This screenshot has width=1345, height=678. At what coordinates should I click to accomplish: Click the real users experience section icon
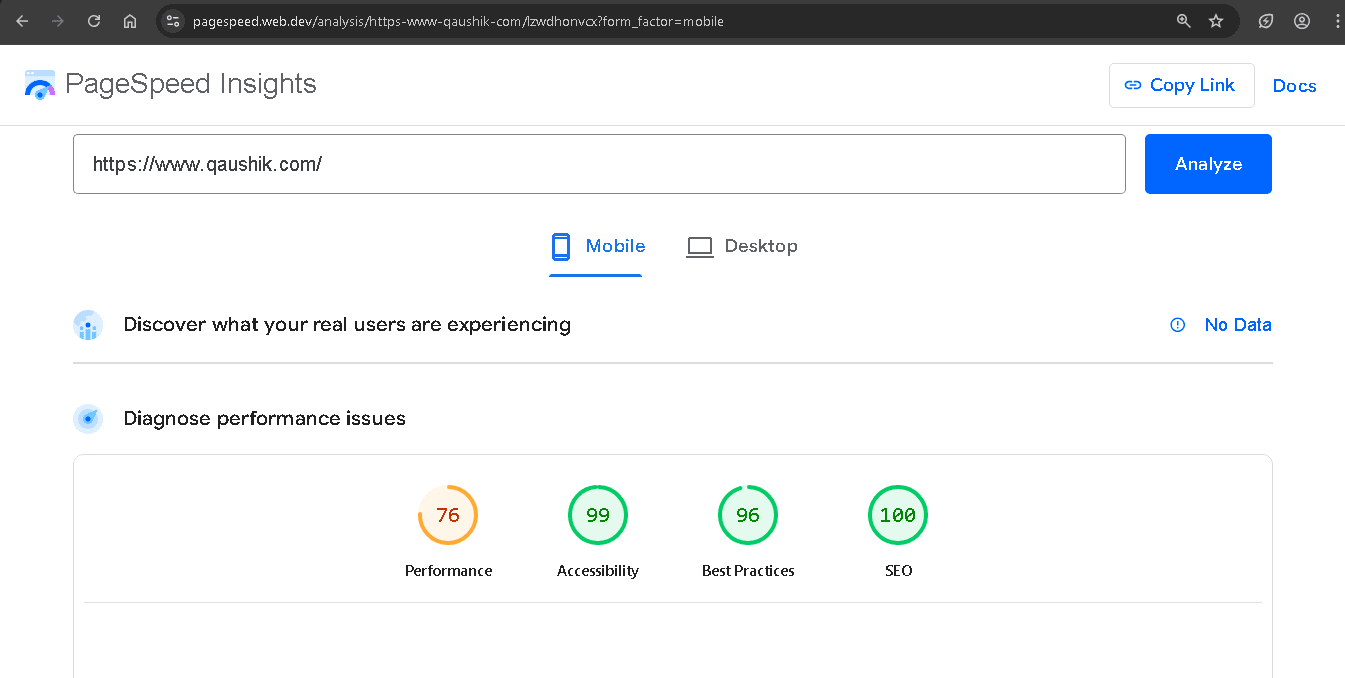click(88, 325)
